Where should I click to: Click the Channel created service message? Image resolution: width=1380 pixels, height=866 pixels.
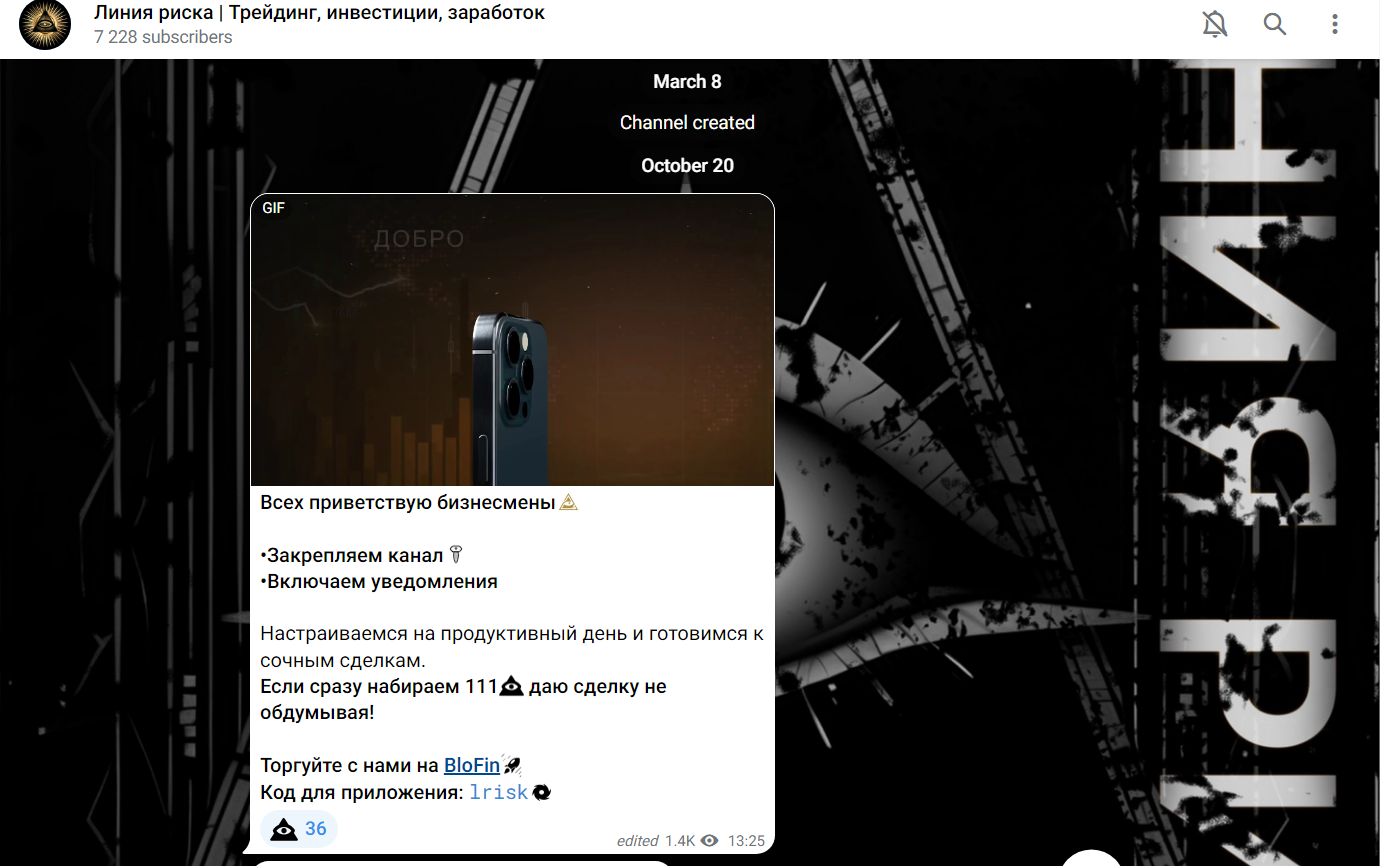pyautogui.click(x=687, y=123)
